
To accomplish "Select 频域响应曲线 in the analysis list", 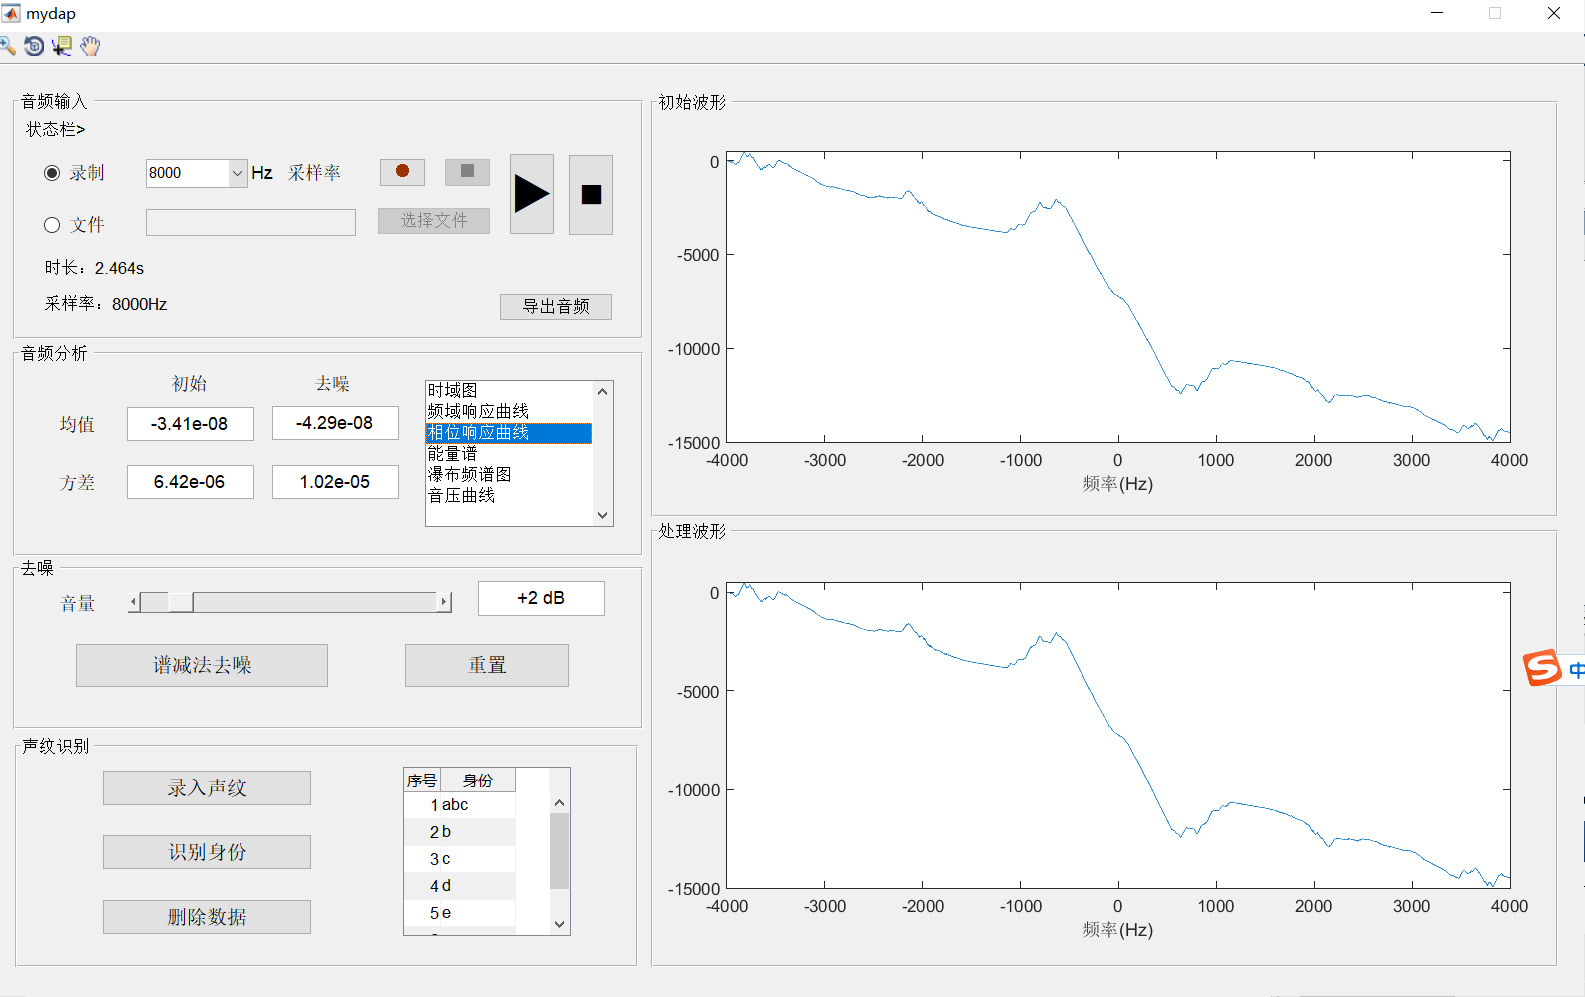I will 509,411.
